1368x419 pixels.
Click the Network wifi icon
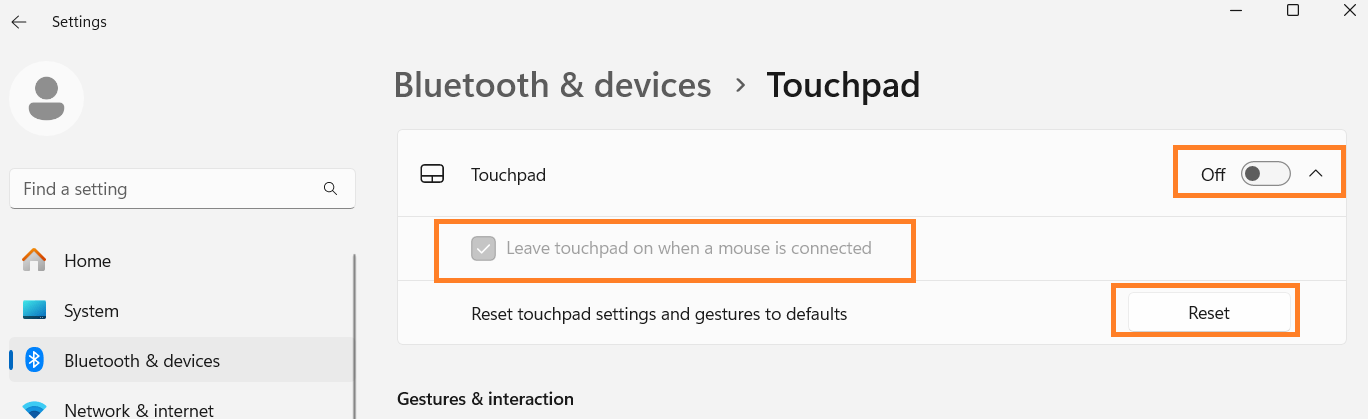pyautogui.click(x=35, y=410)
